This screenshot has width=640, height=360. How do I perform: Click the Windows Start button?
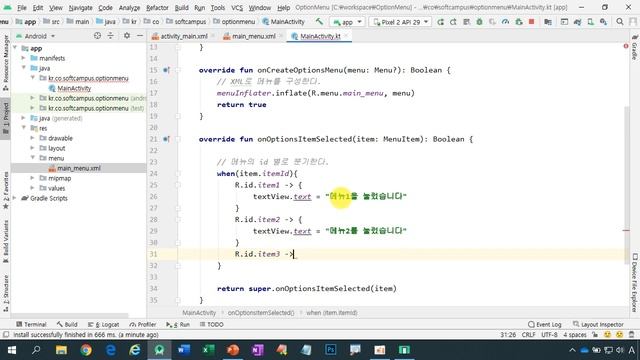12,350
